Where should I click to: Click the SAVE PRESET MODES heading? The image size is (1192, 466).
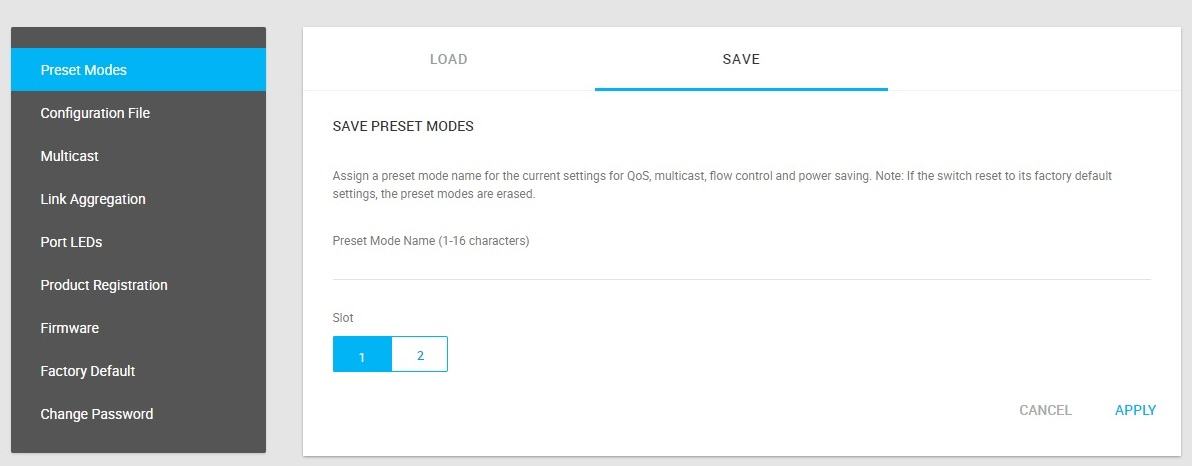tap(403, 127)
